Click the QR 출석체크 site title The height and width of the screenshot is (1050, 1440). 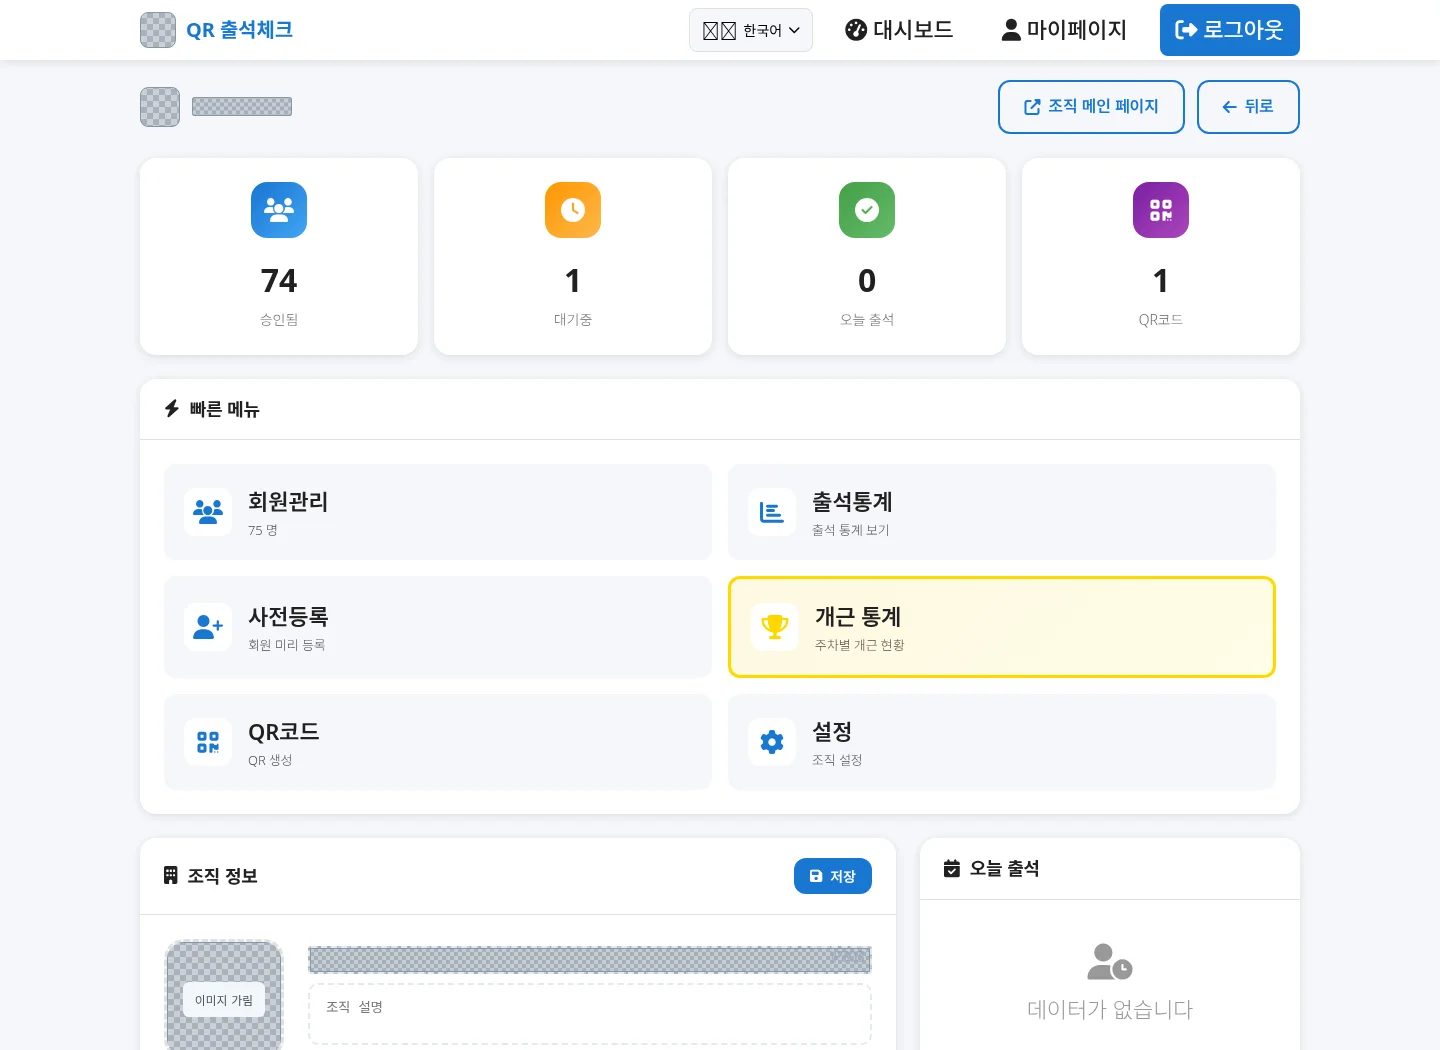click(x=239, y=30)
